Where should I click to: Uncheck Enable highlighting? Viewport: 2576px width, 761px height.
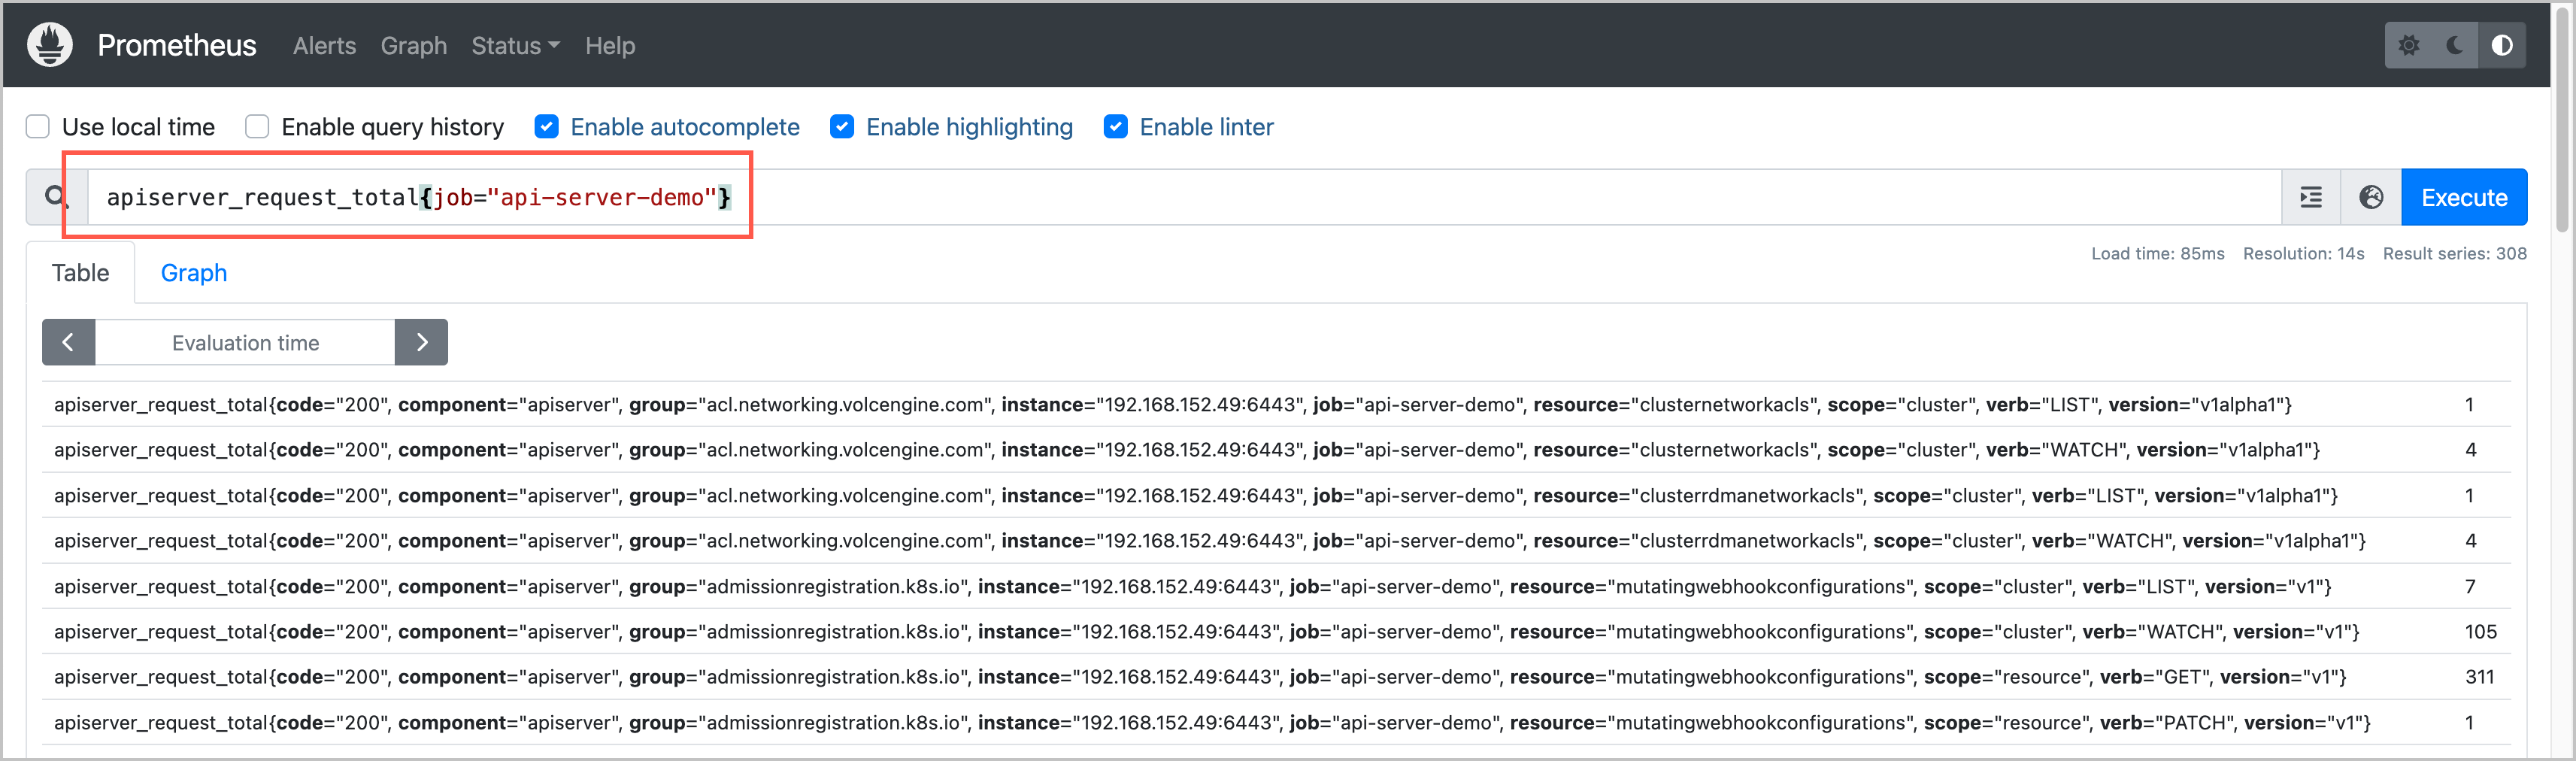(x=842, y=127)
